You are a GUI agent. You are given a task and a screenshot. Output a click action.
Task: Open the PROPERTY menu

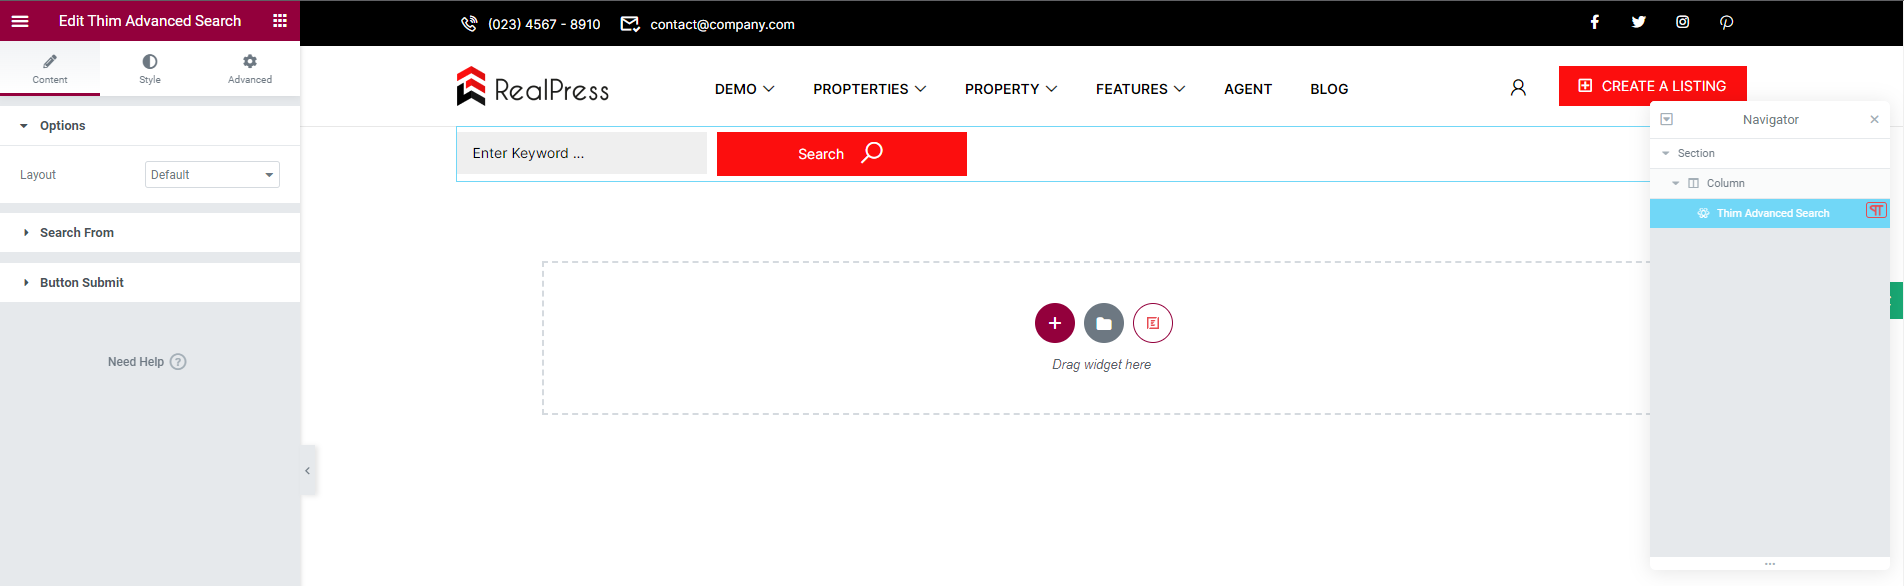[x=1011, y=89]
